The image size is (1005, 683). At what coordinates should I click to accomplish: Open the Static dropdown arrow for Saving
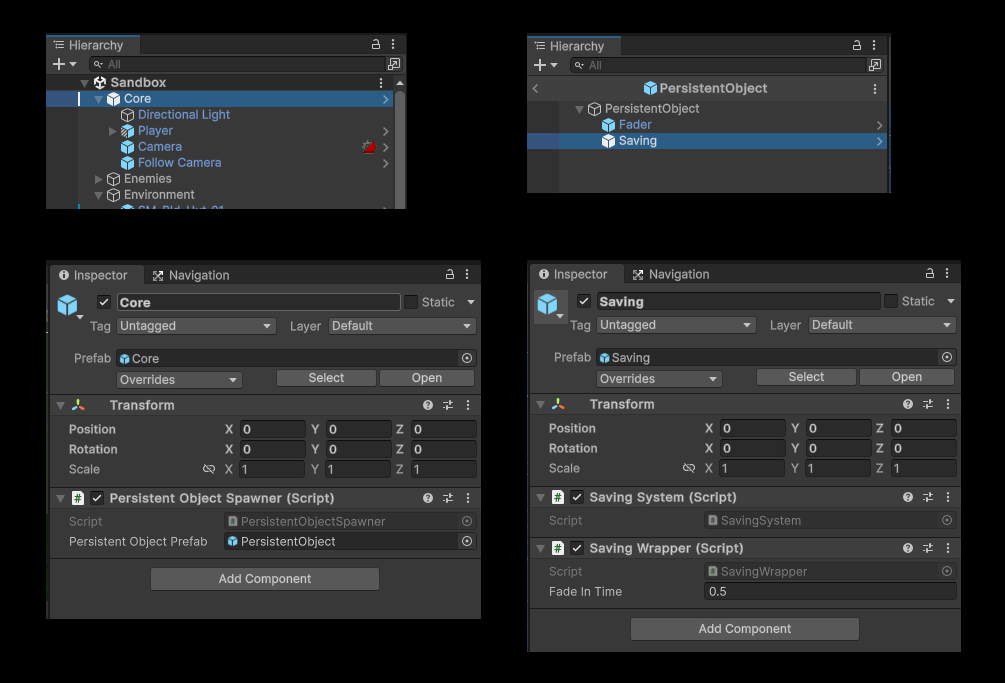tap(951, 301)
